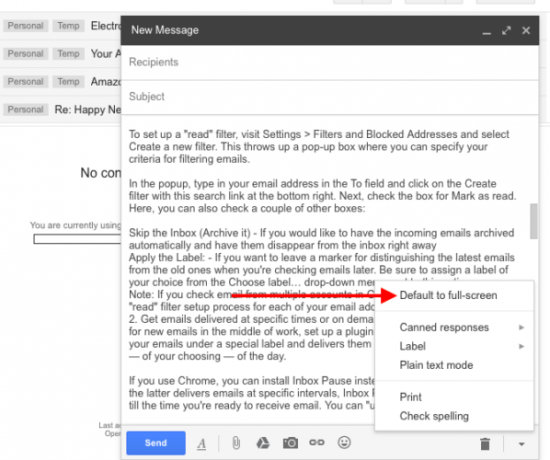Open more options arrow beside trash
The height and width of the screenshot is (460, 550).
(x=522, y=444)
